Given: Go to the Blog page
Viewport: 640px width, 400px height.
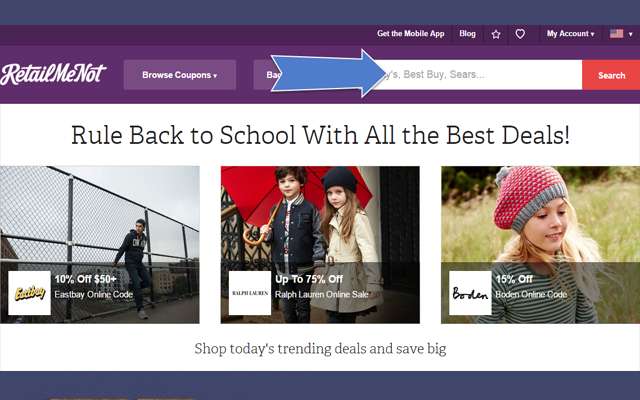Looking at the screenshot, I should 467,34.
